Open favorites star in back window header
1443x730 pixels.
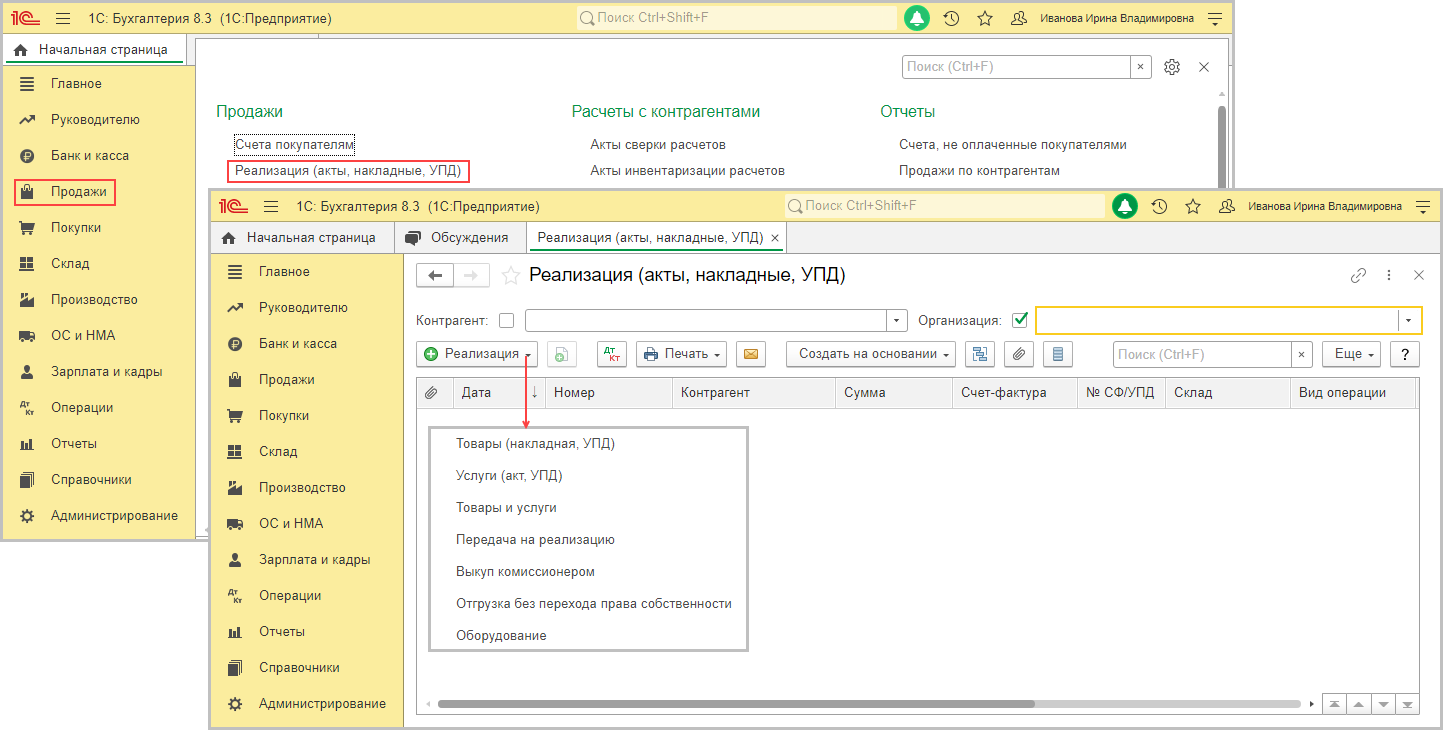pos(985,18)
